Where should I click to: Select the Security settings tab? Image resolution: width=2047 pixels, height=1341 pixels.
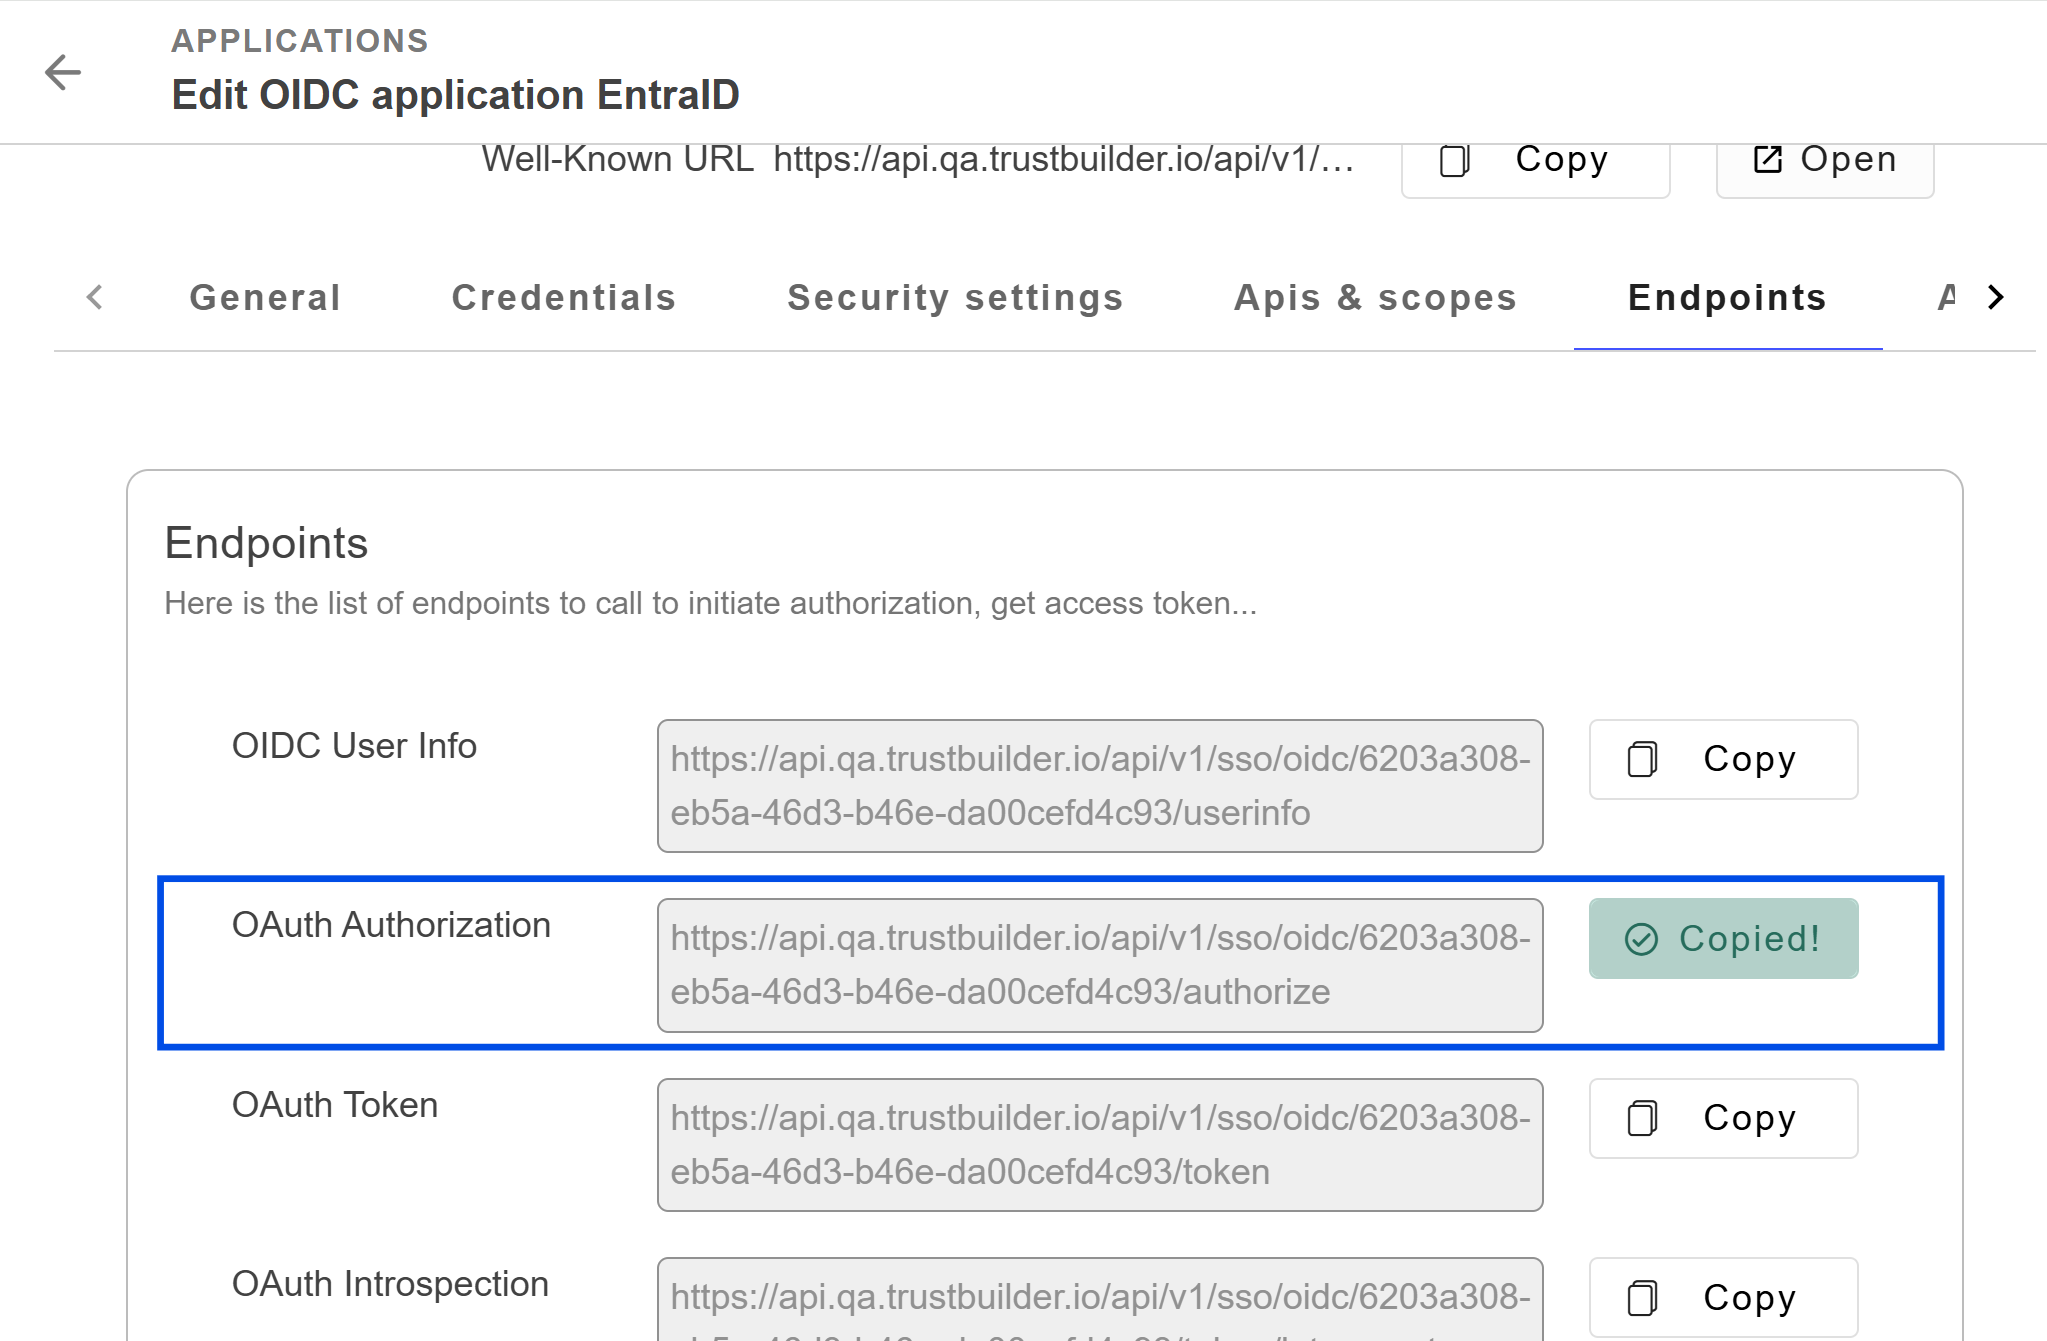[x=955, y=298]
